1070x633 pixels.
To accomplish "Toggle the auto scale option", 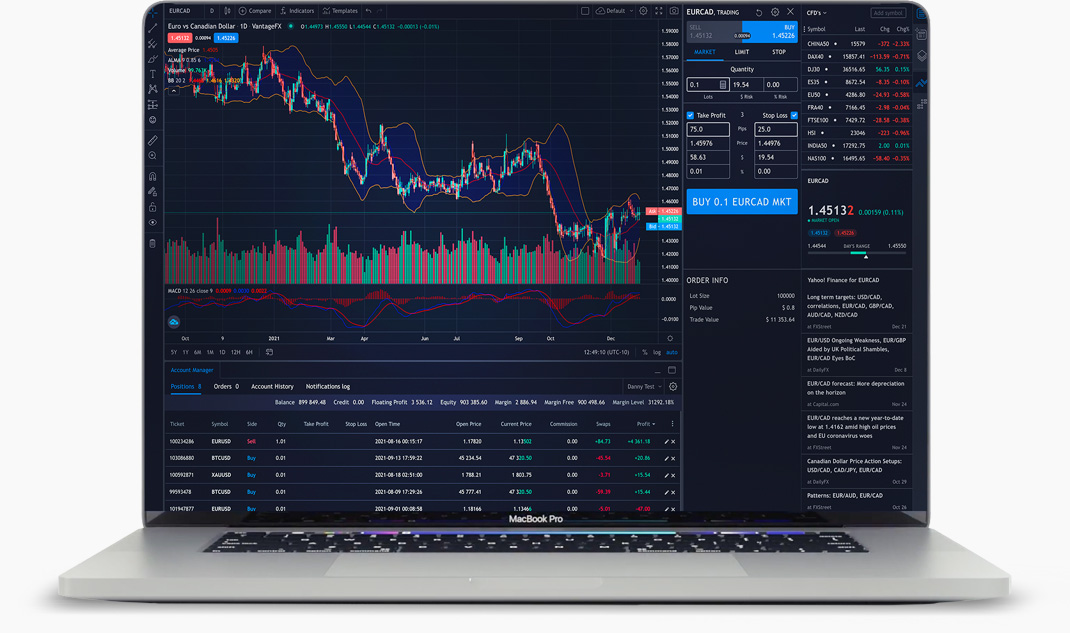I will click(x=672, y=352).
